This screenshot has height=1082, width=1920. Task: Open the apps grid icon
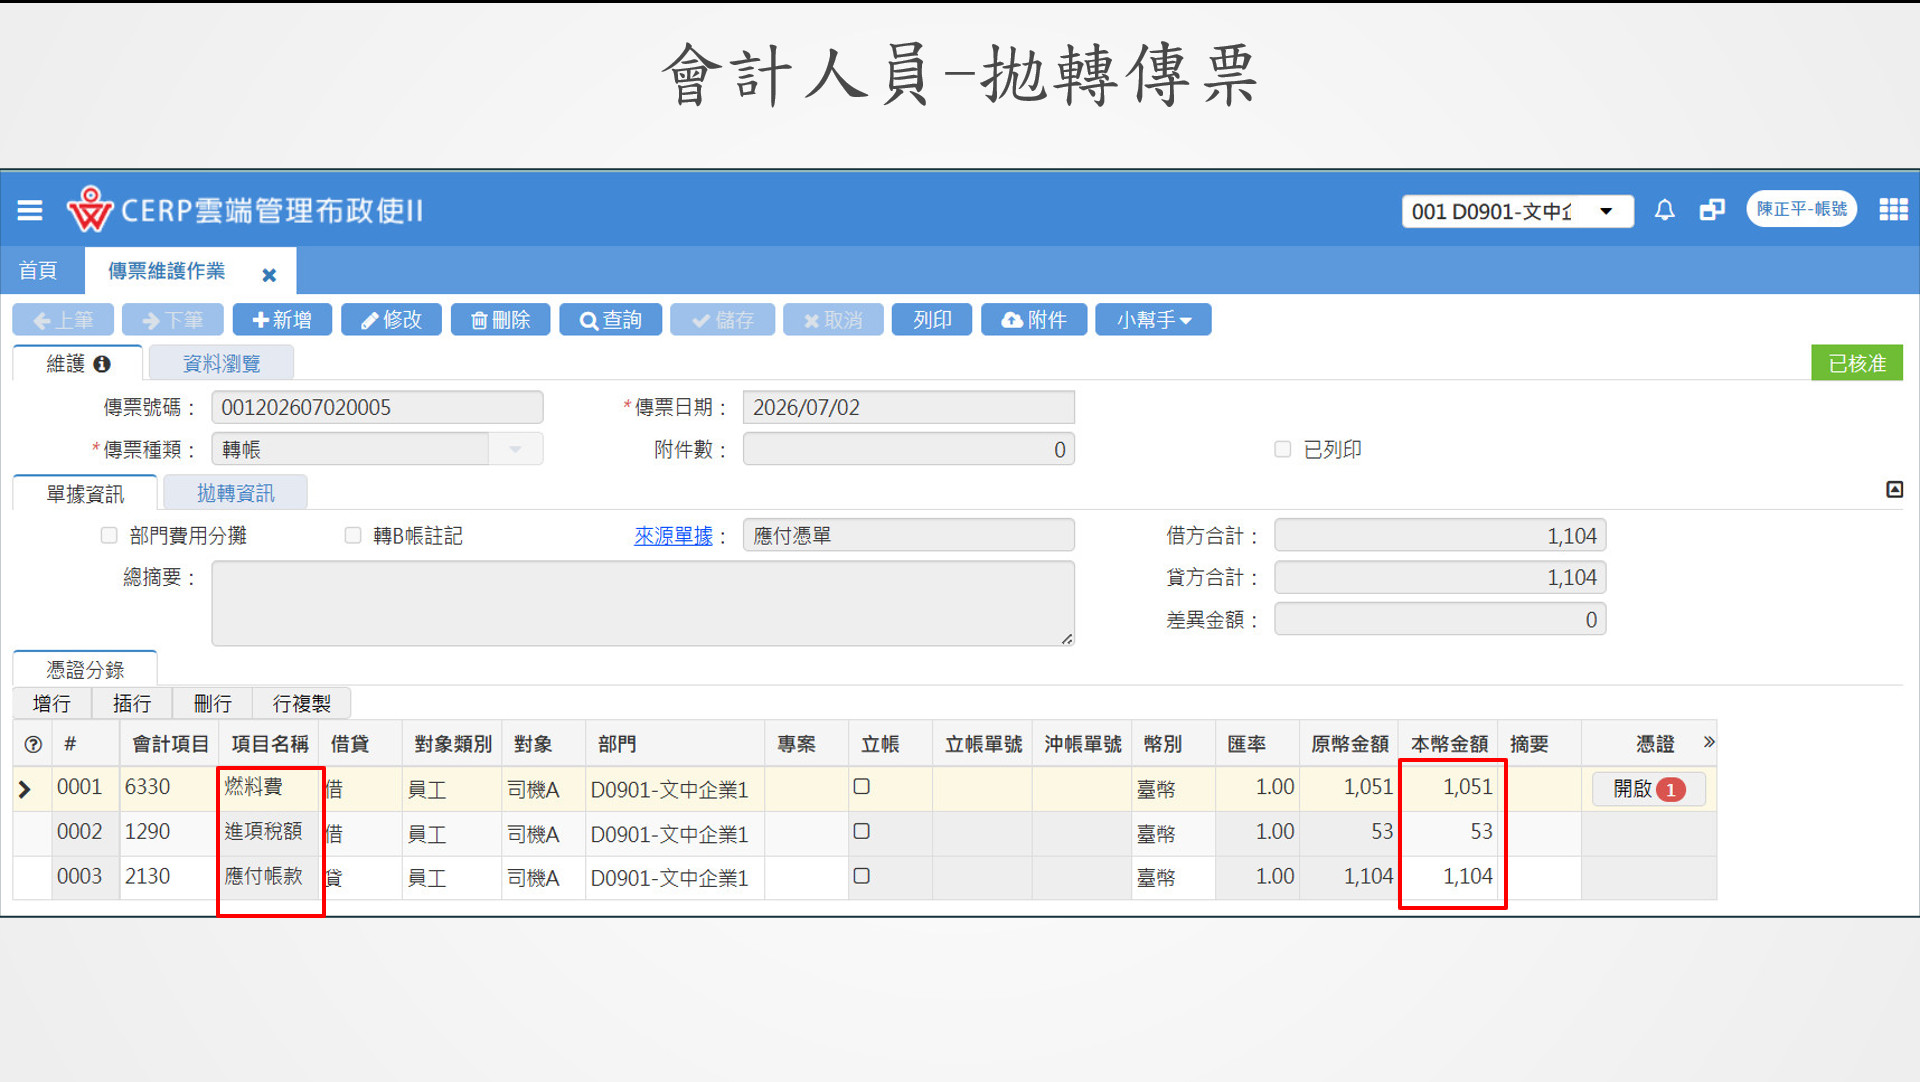(x=1893, y=210)
